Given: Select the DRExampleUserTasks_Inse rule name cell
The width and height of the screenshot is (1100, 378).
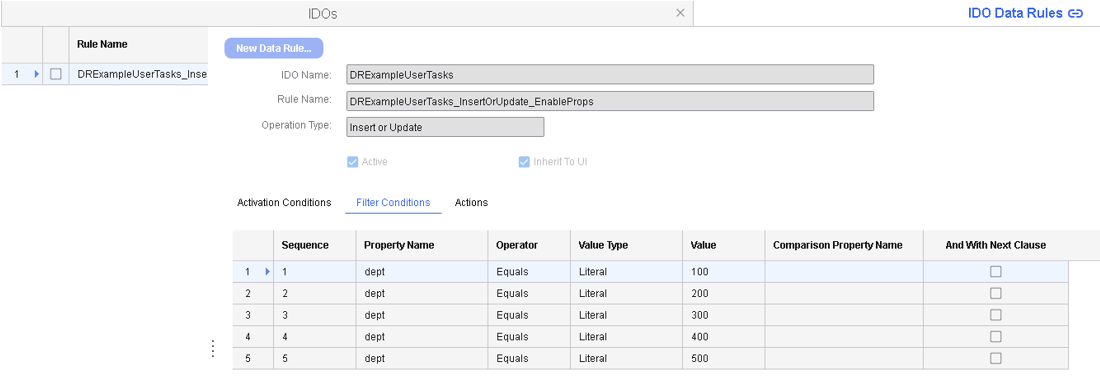Looking at the screenshot, I should click(x=138, y=74).
